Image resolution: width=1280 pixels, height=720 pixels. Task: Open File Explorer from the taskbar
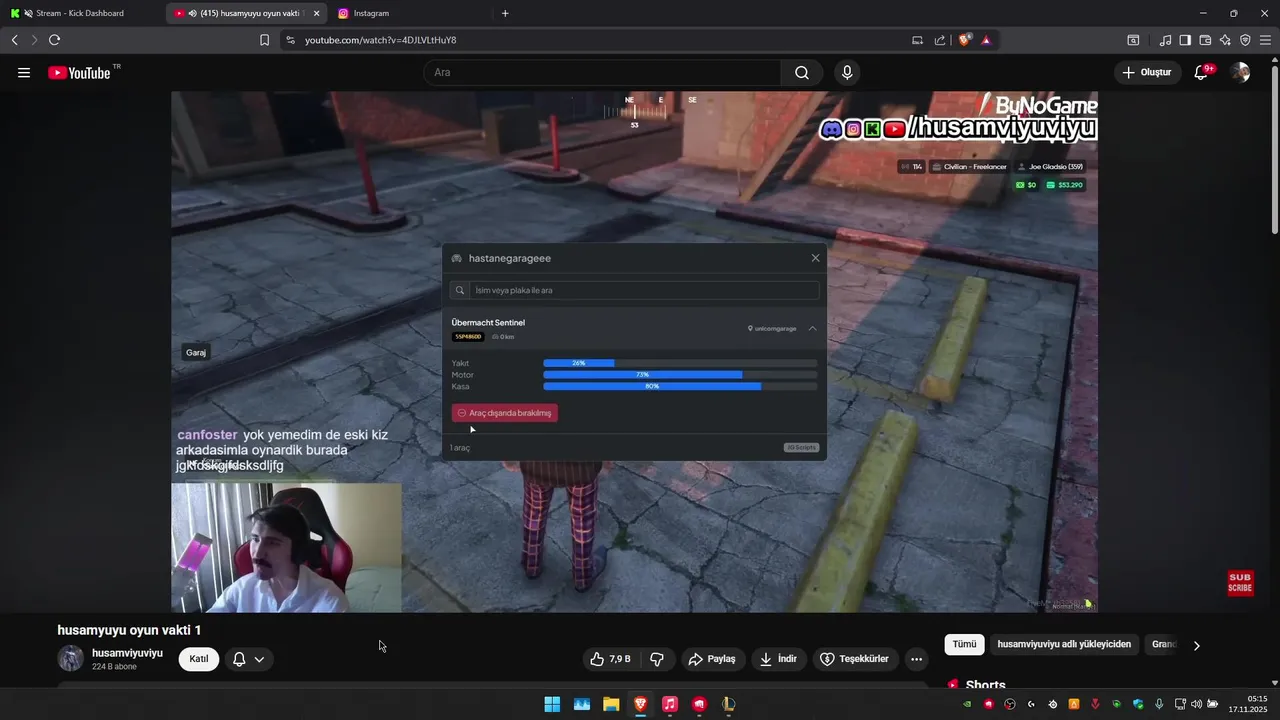click(x=611, y=705)
